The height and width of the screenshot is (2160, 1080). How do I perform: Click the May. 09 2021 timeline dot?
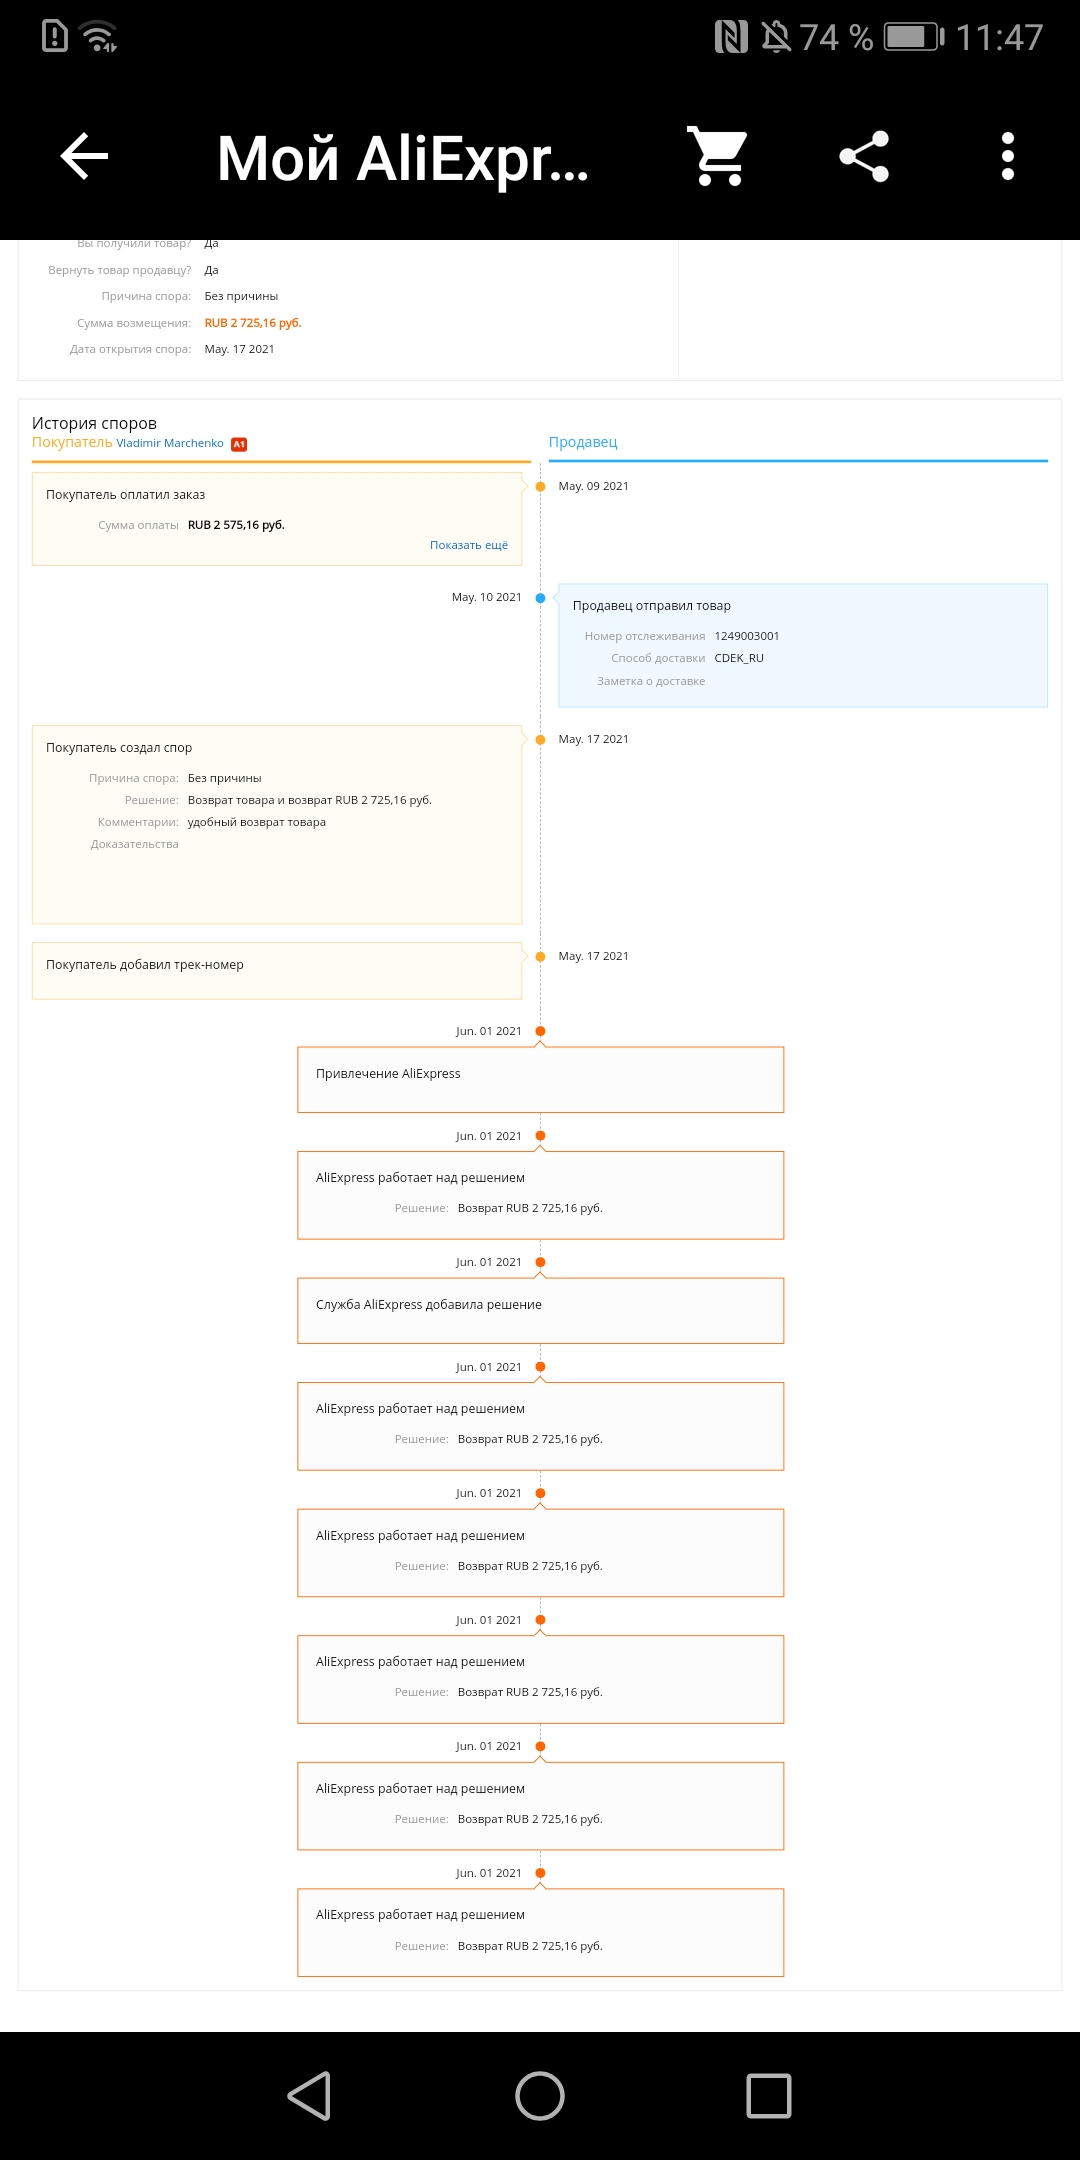pos(540,487)
